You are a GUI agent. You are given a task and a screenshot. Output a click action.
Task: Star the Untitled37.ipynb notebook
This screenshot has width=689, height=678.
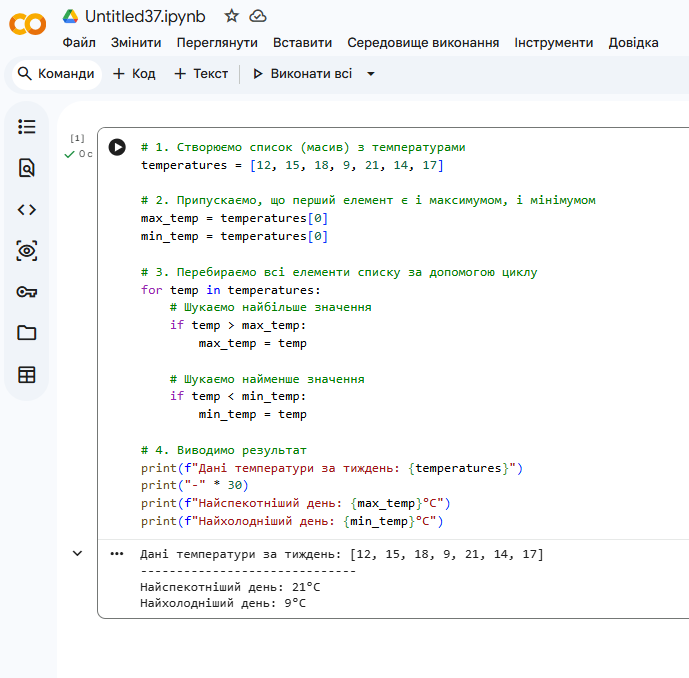pos(231,16)
